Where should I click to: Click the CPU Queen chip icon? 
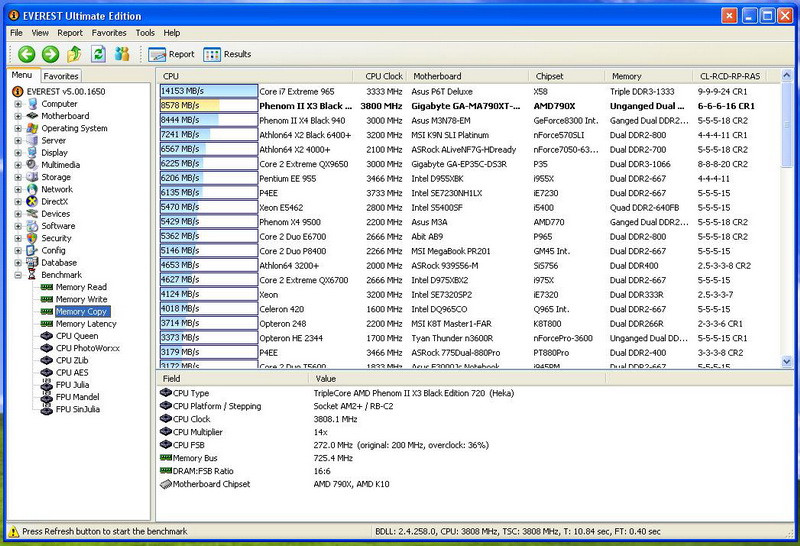coord(47,336)
